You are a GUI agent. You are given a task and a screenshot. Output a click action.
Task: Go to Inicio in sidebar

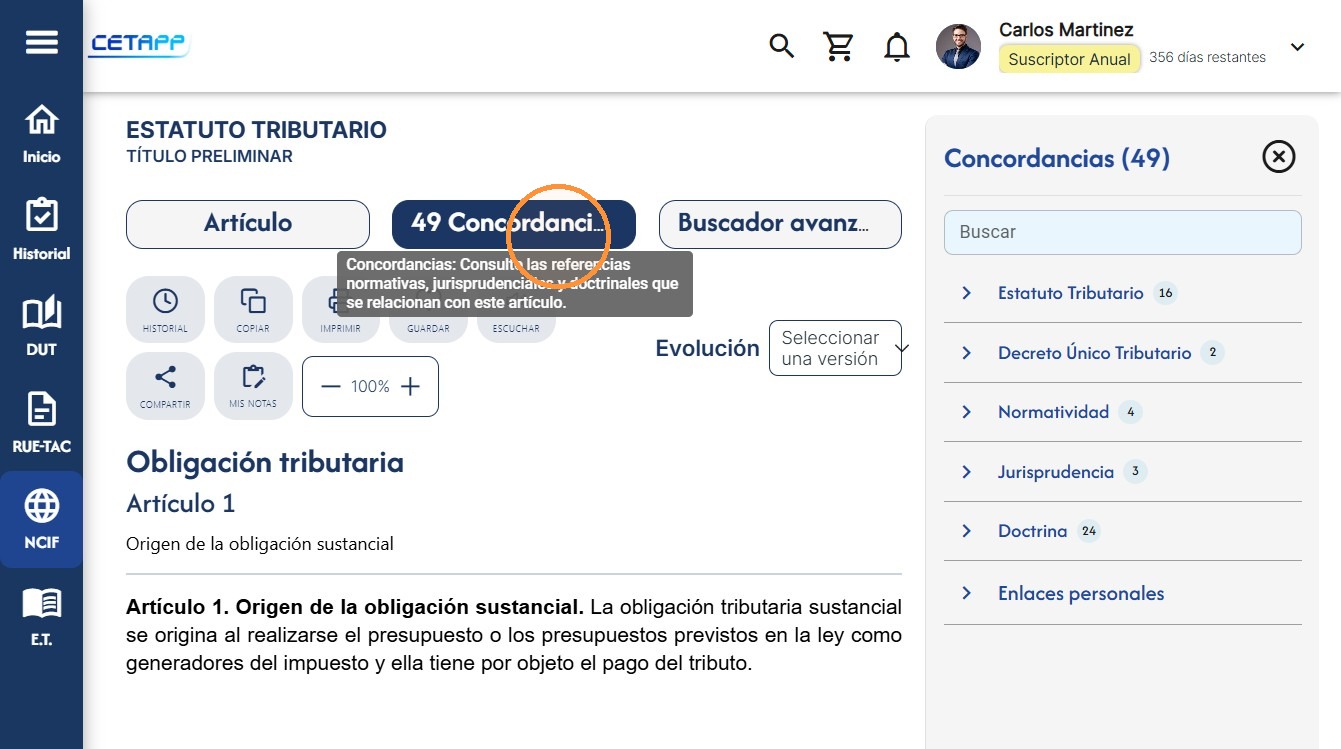pyautogui.click(x=41, y=134)
